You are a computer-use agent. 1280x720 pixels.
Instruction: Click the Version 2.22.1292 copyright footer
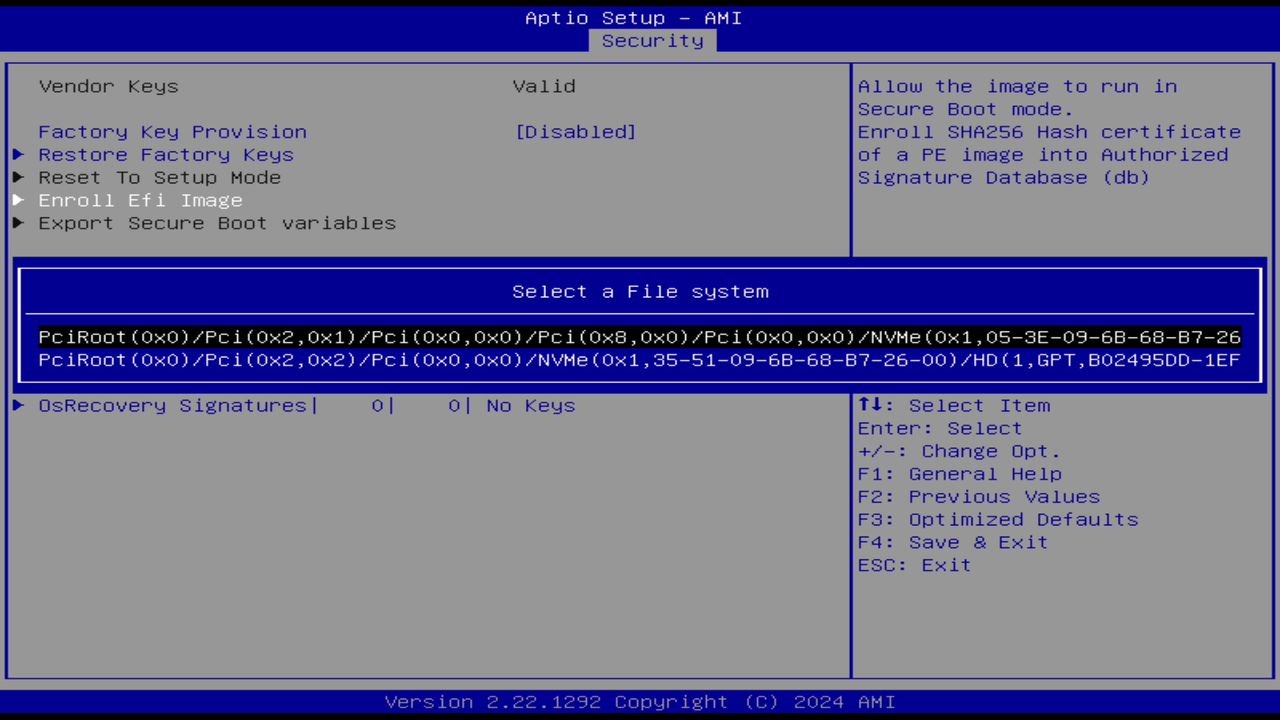click(640, 702)
